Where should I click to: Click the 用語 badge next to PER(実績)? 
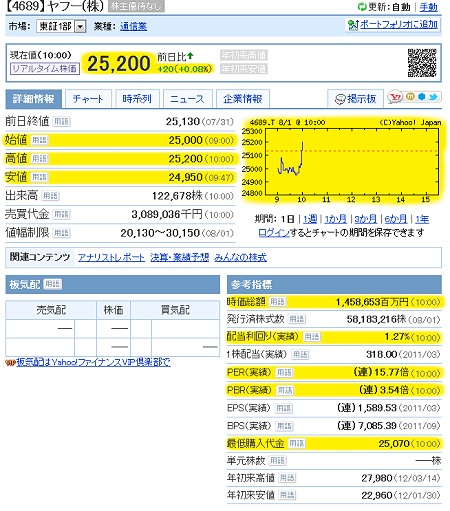[x=284, y=373]
